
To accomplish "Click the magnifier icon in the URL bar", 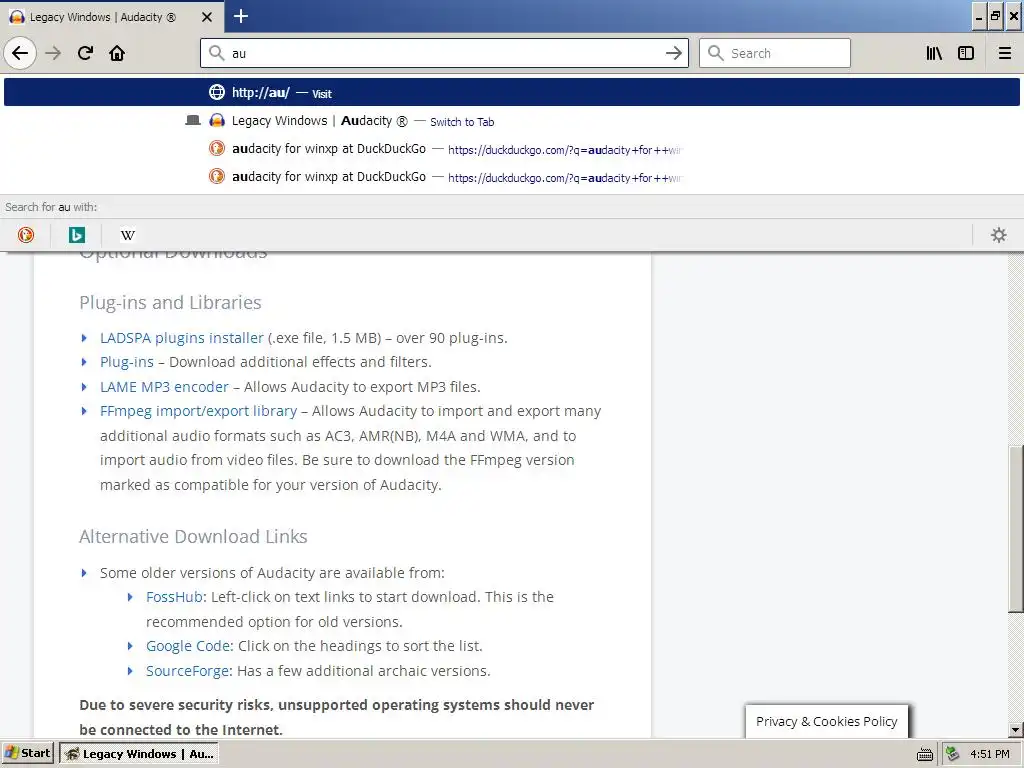I will [217, 53].
